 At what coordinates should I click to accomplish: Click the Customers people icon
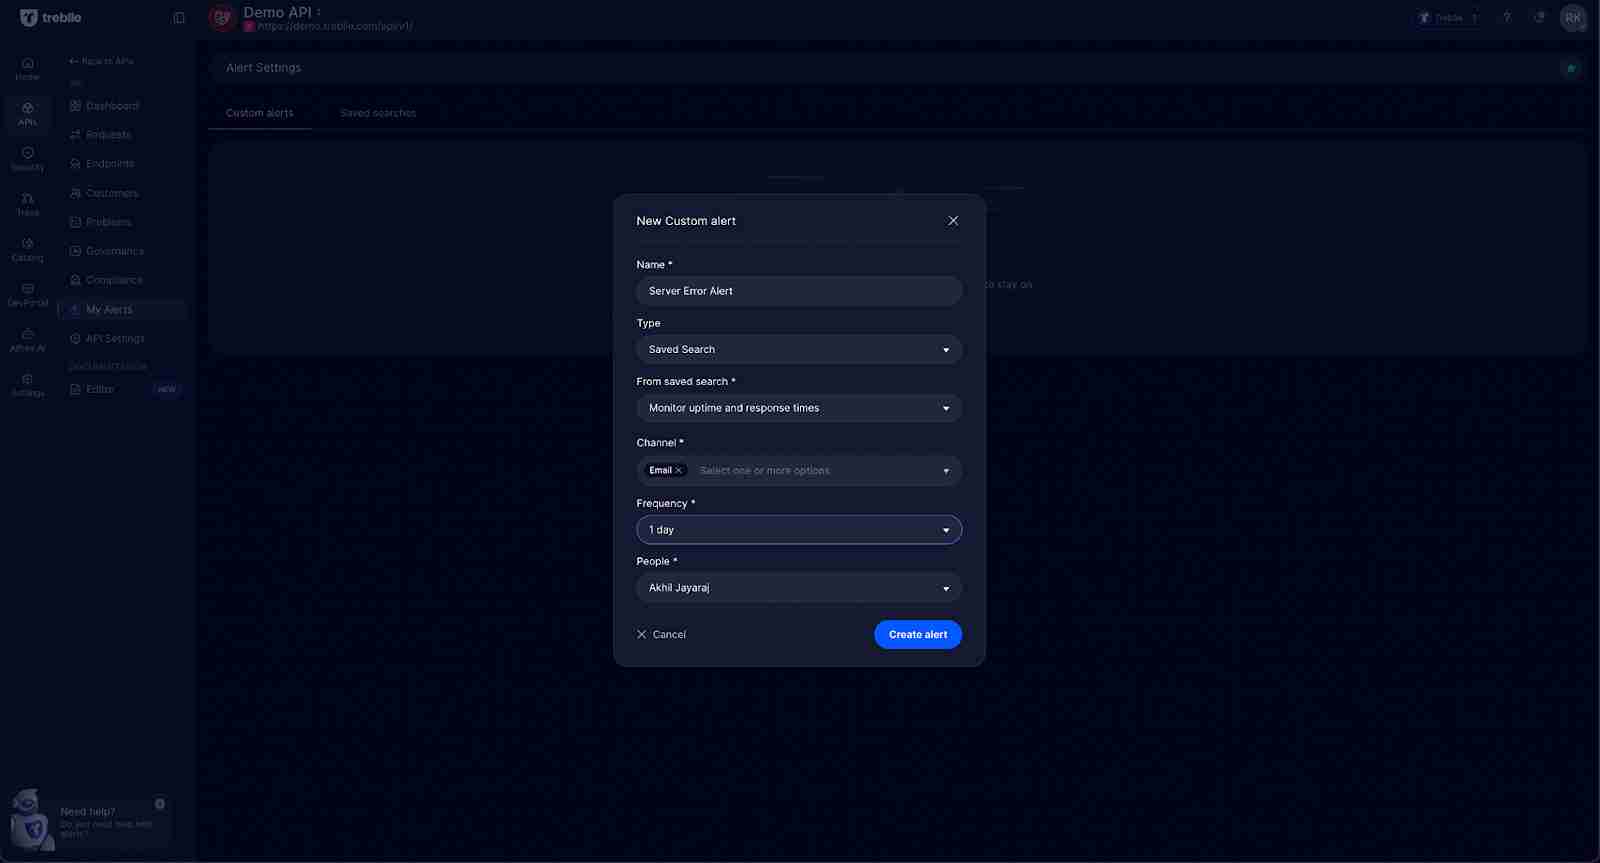coord(75,193)
